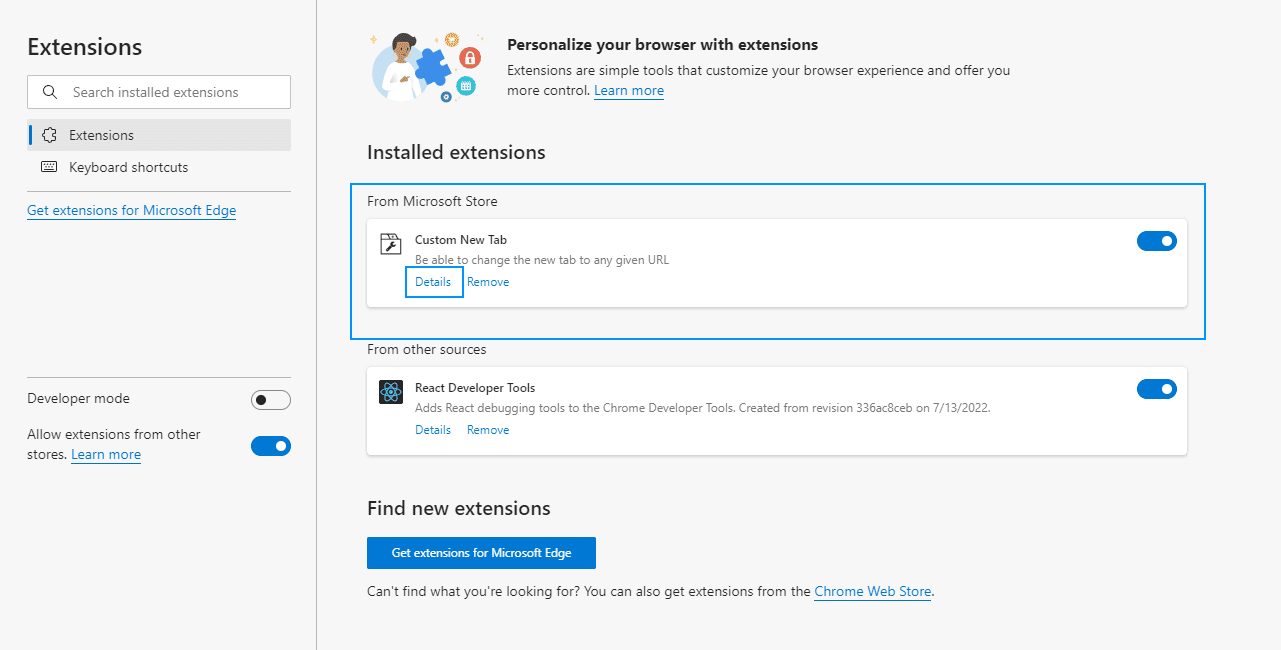Click Learn more under allow extensions from other stores
This screenshot has height=650, width=1281.
pos(105,454)
